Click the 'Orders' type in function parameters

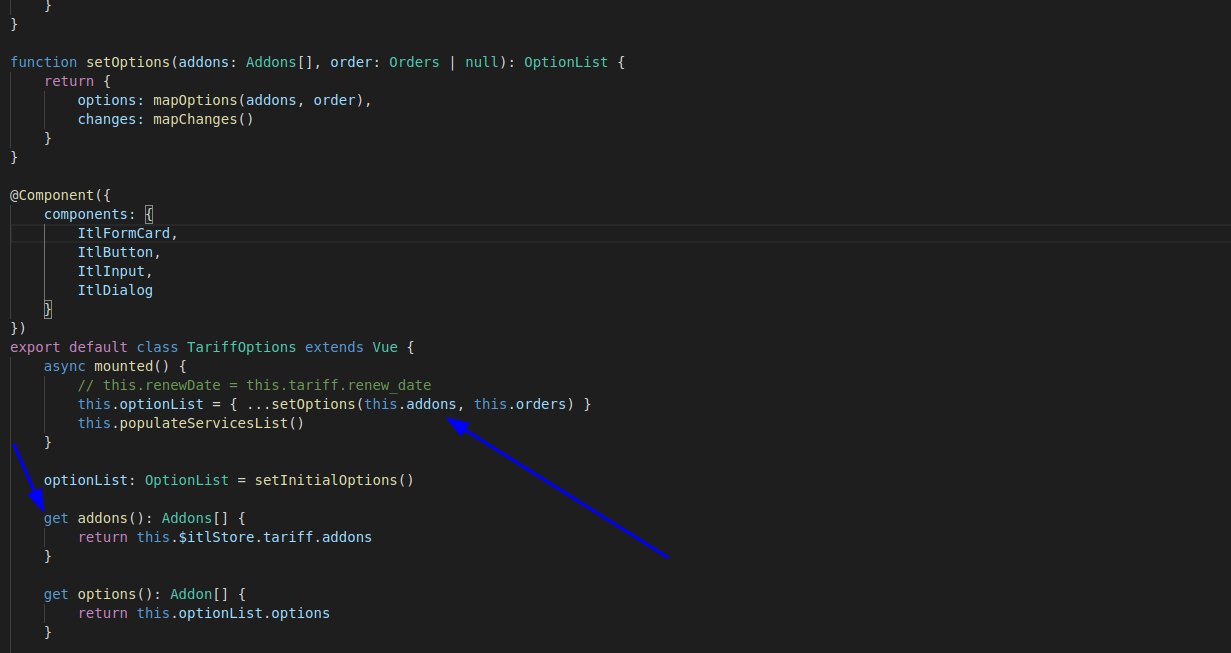414,62
